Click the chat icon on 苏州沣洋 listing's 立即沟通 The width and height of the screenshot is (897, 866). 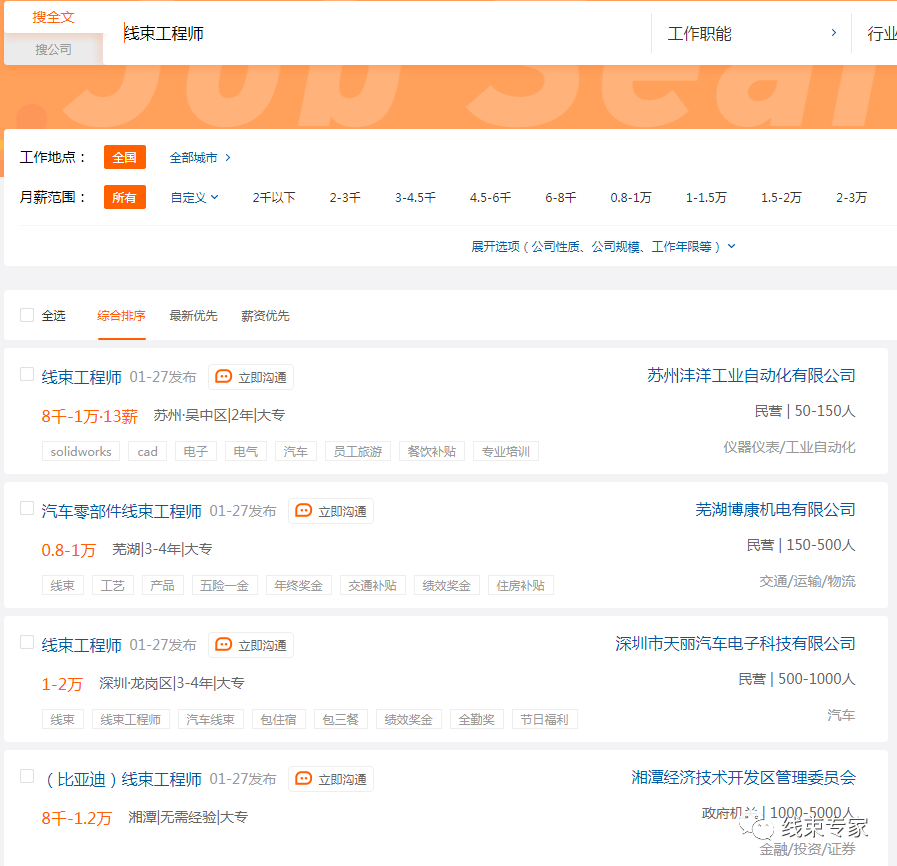click(222, 376)
